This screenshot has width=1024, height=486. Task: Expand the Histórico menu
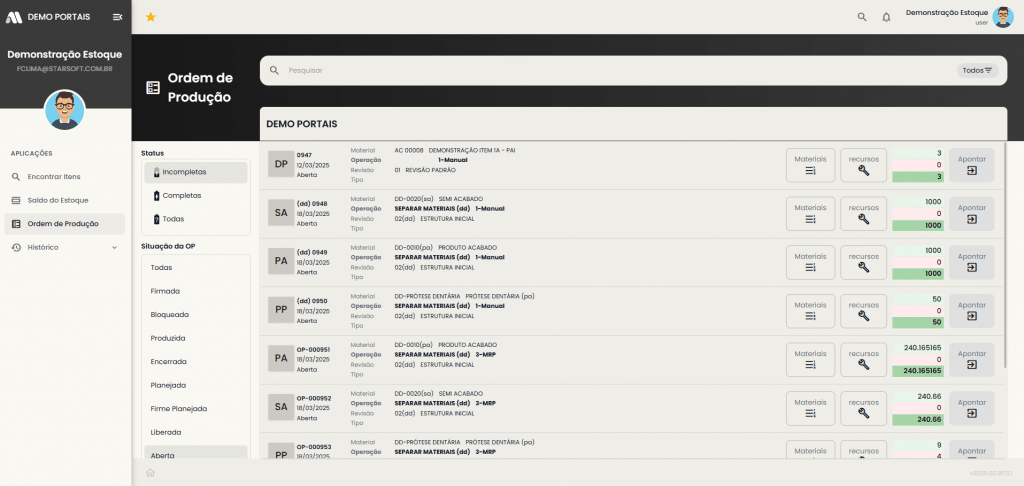pyautogui.click(x=65, y=248)
